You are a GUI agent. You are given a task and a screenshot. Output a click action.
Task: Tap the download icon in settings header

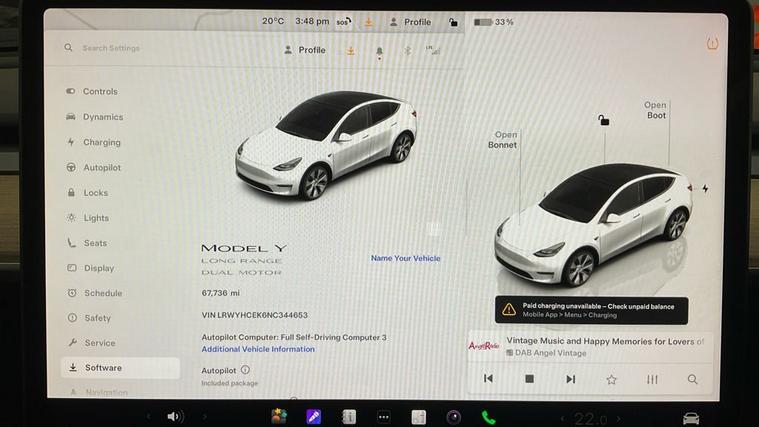point(350,50)
